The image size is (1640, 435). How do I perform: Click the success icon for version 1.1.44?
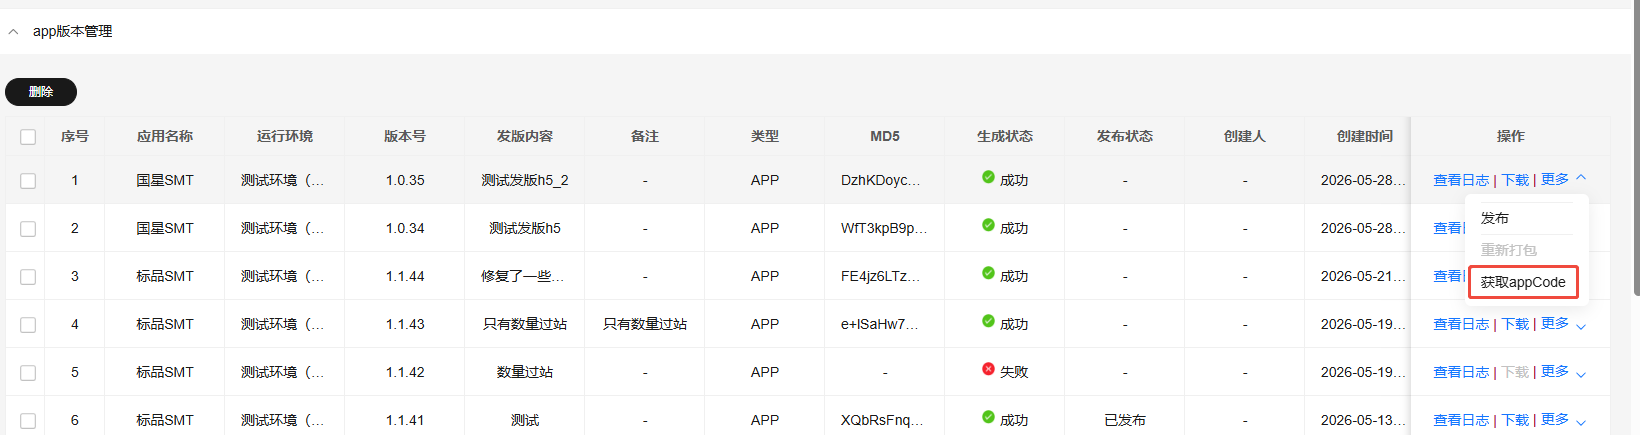tap(988, 273)
